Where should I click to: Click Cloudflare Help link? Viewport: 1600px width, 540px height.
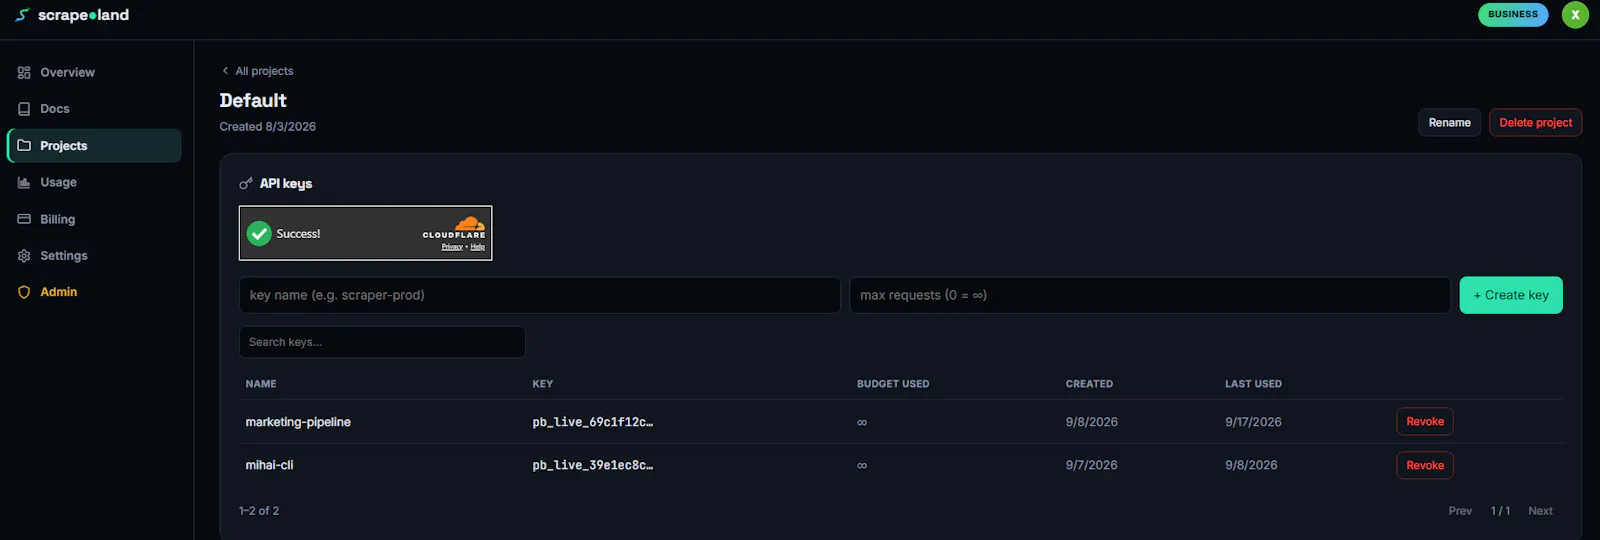tap(478, 247)
